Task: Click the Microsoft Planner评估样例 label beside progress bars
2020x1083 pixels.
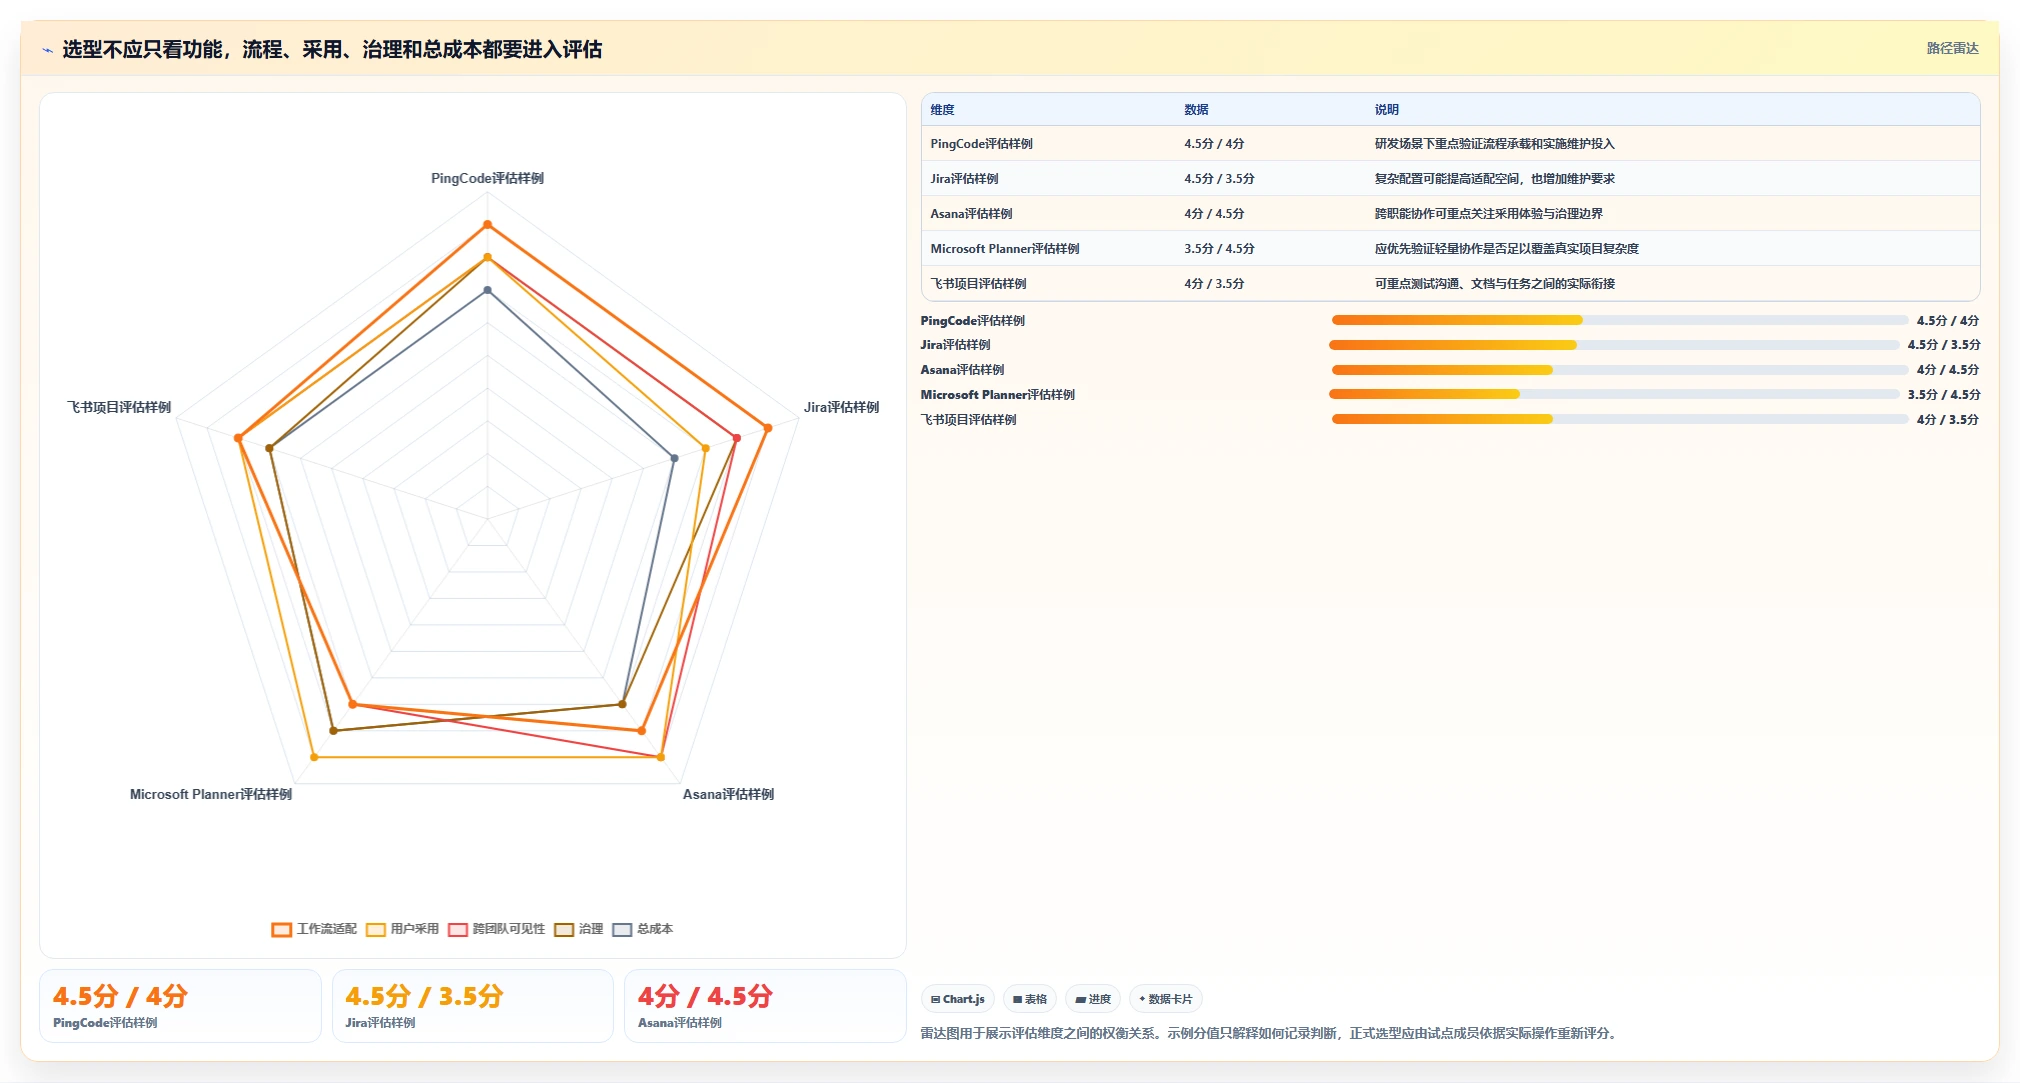Action: point(997,395)
